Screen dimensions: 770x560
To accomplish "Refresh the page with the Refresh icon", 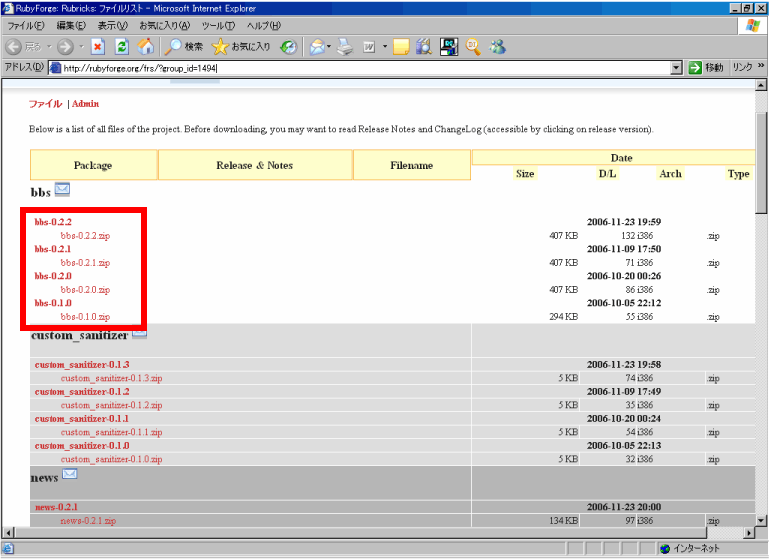I will click(x=122, y=46).
